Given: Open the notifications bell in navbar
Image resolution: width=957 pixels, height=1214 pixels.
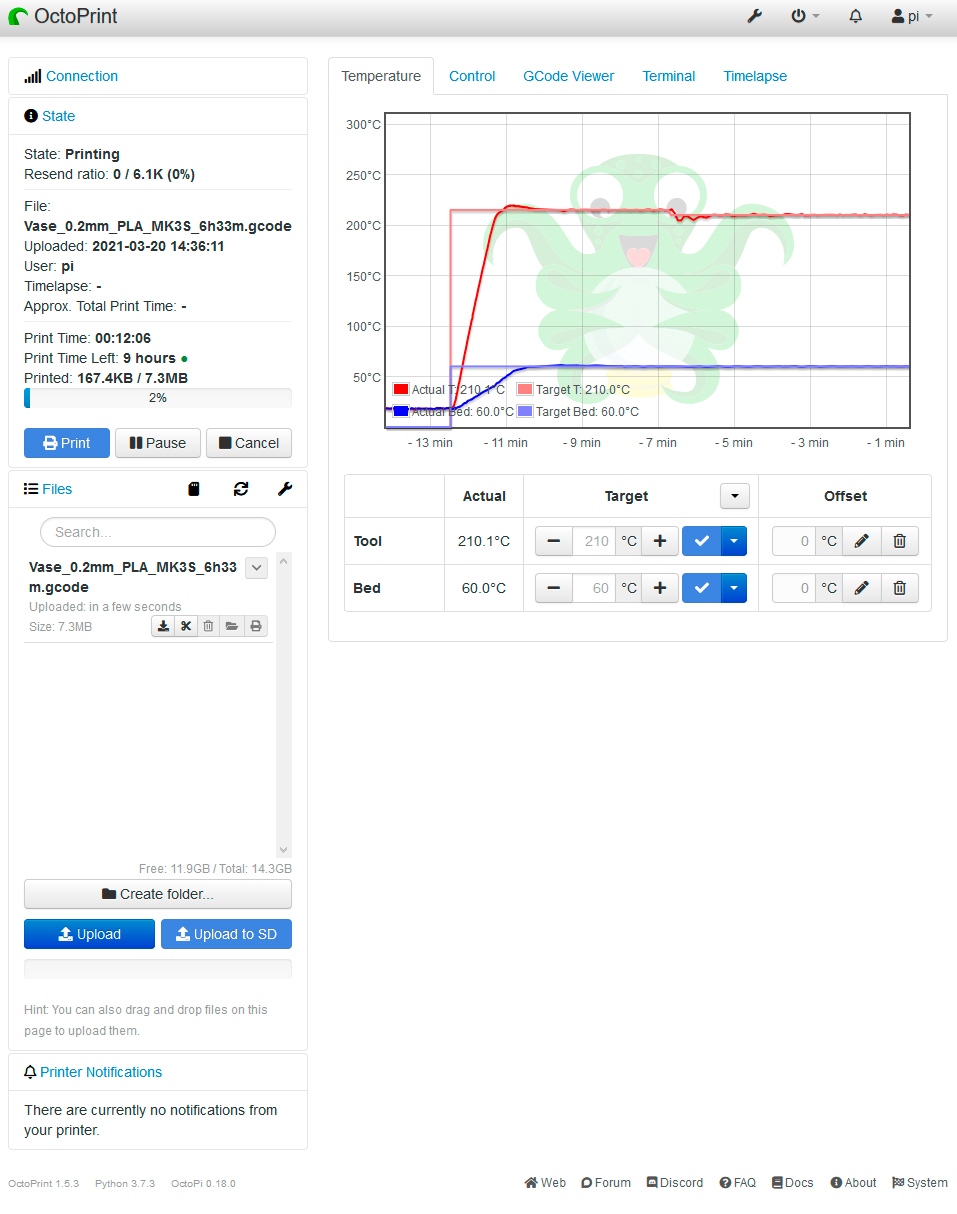Looking at the screenshot, I should point(856,17).
